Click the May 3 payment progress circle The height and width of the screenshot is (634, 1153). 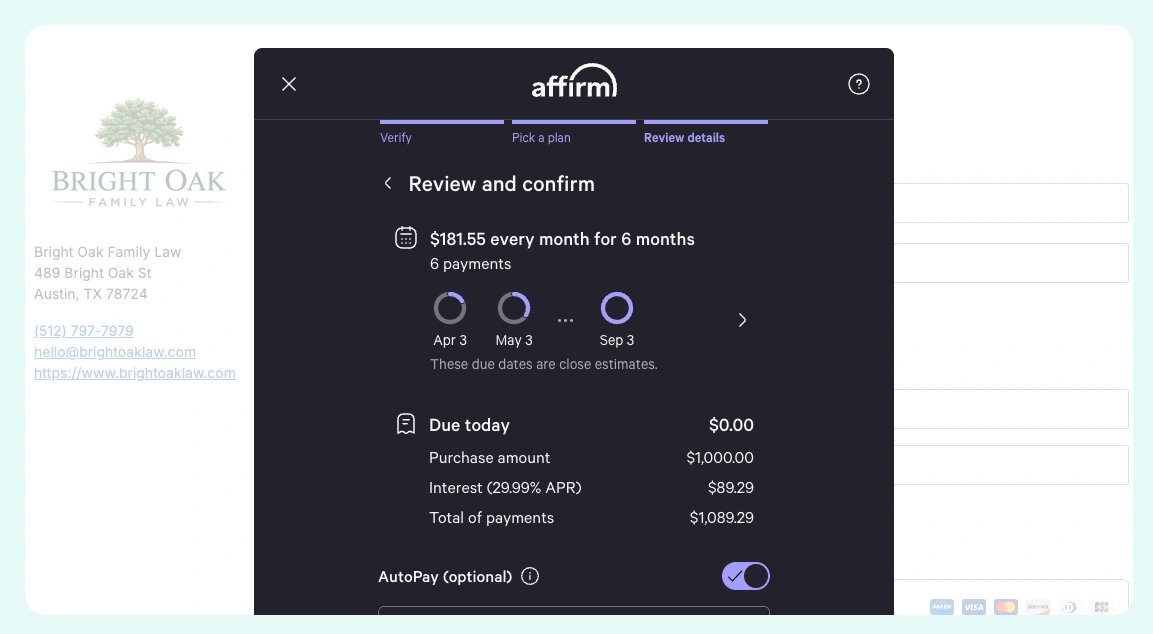(x=514, y=308)
